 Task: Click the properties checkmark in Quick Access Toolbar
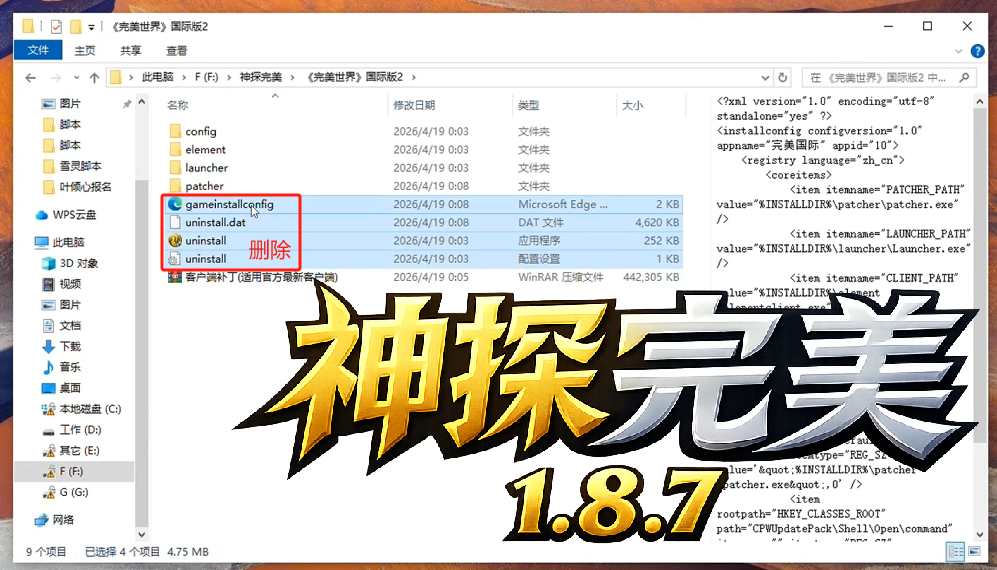[56, 26]
